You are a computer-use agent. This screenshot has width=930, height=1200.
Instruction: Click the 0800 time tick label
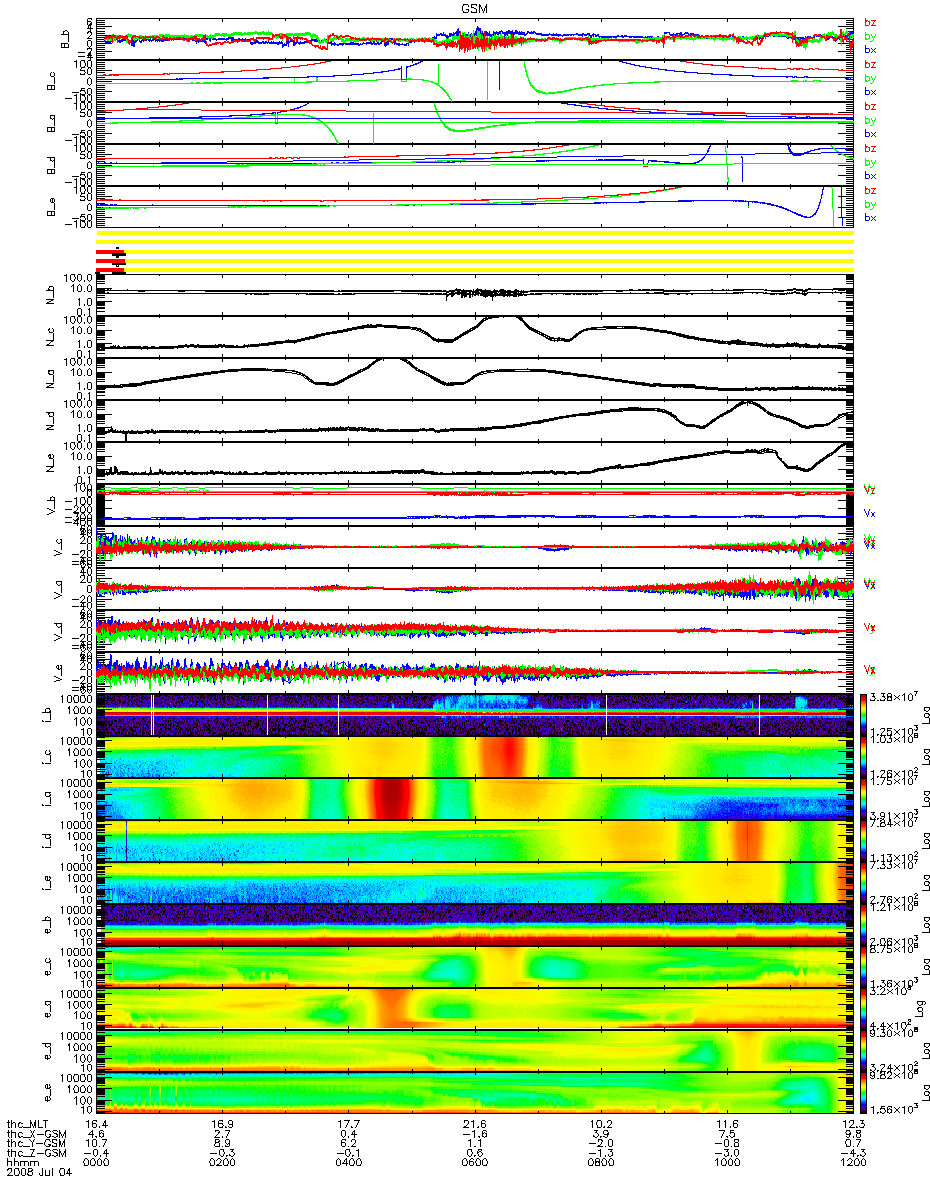tap(600, 1163)
